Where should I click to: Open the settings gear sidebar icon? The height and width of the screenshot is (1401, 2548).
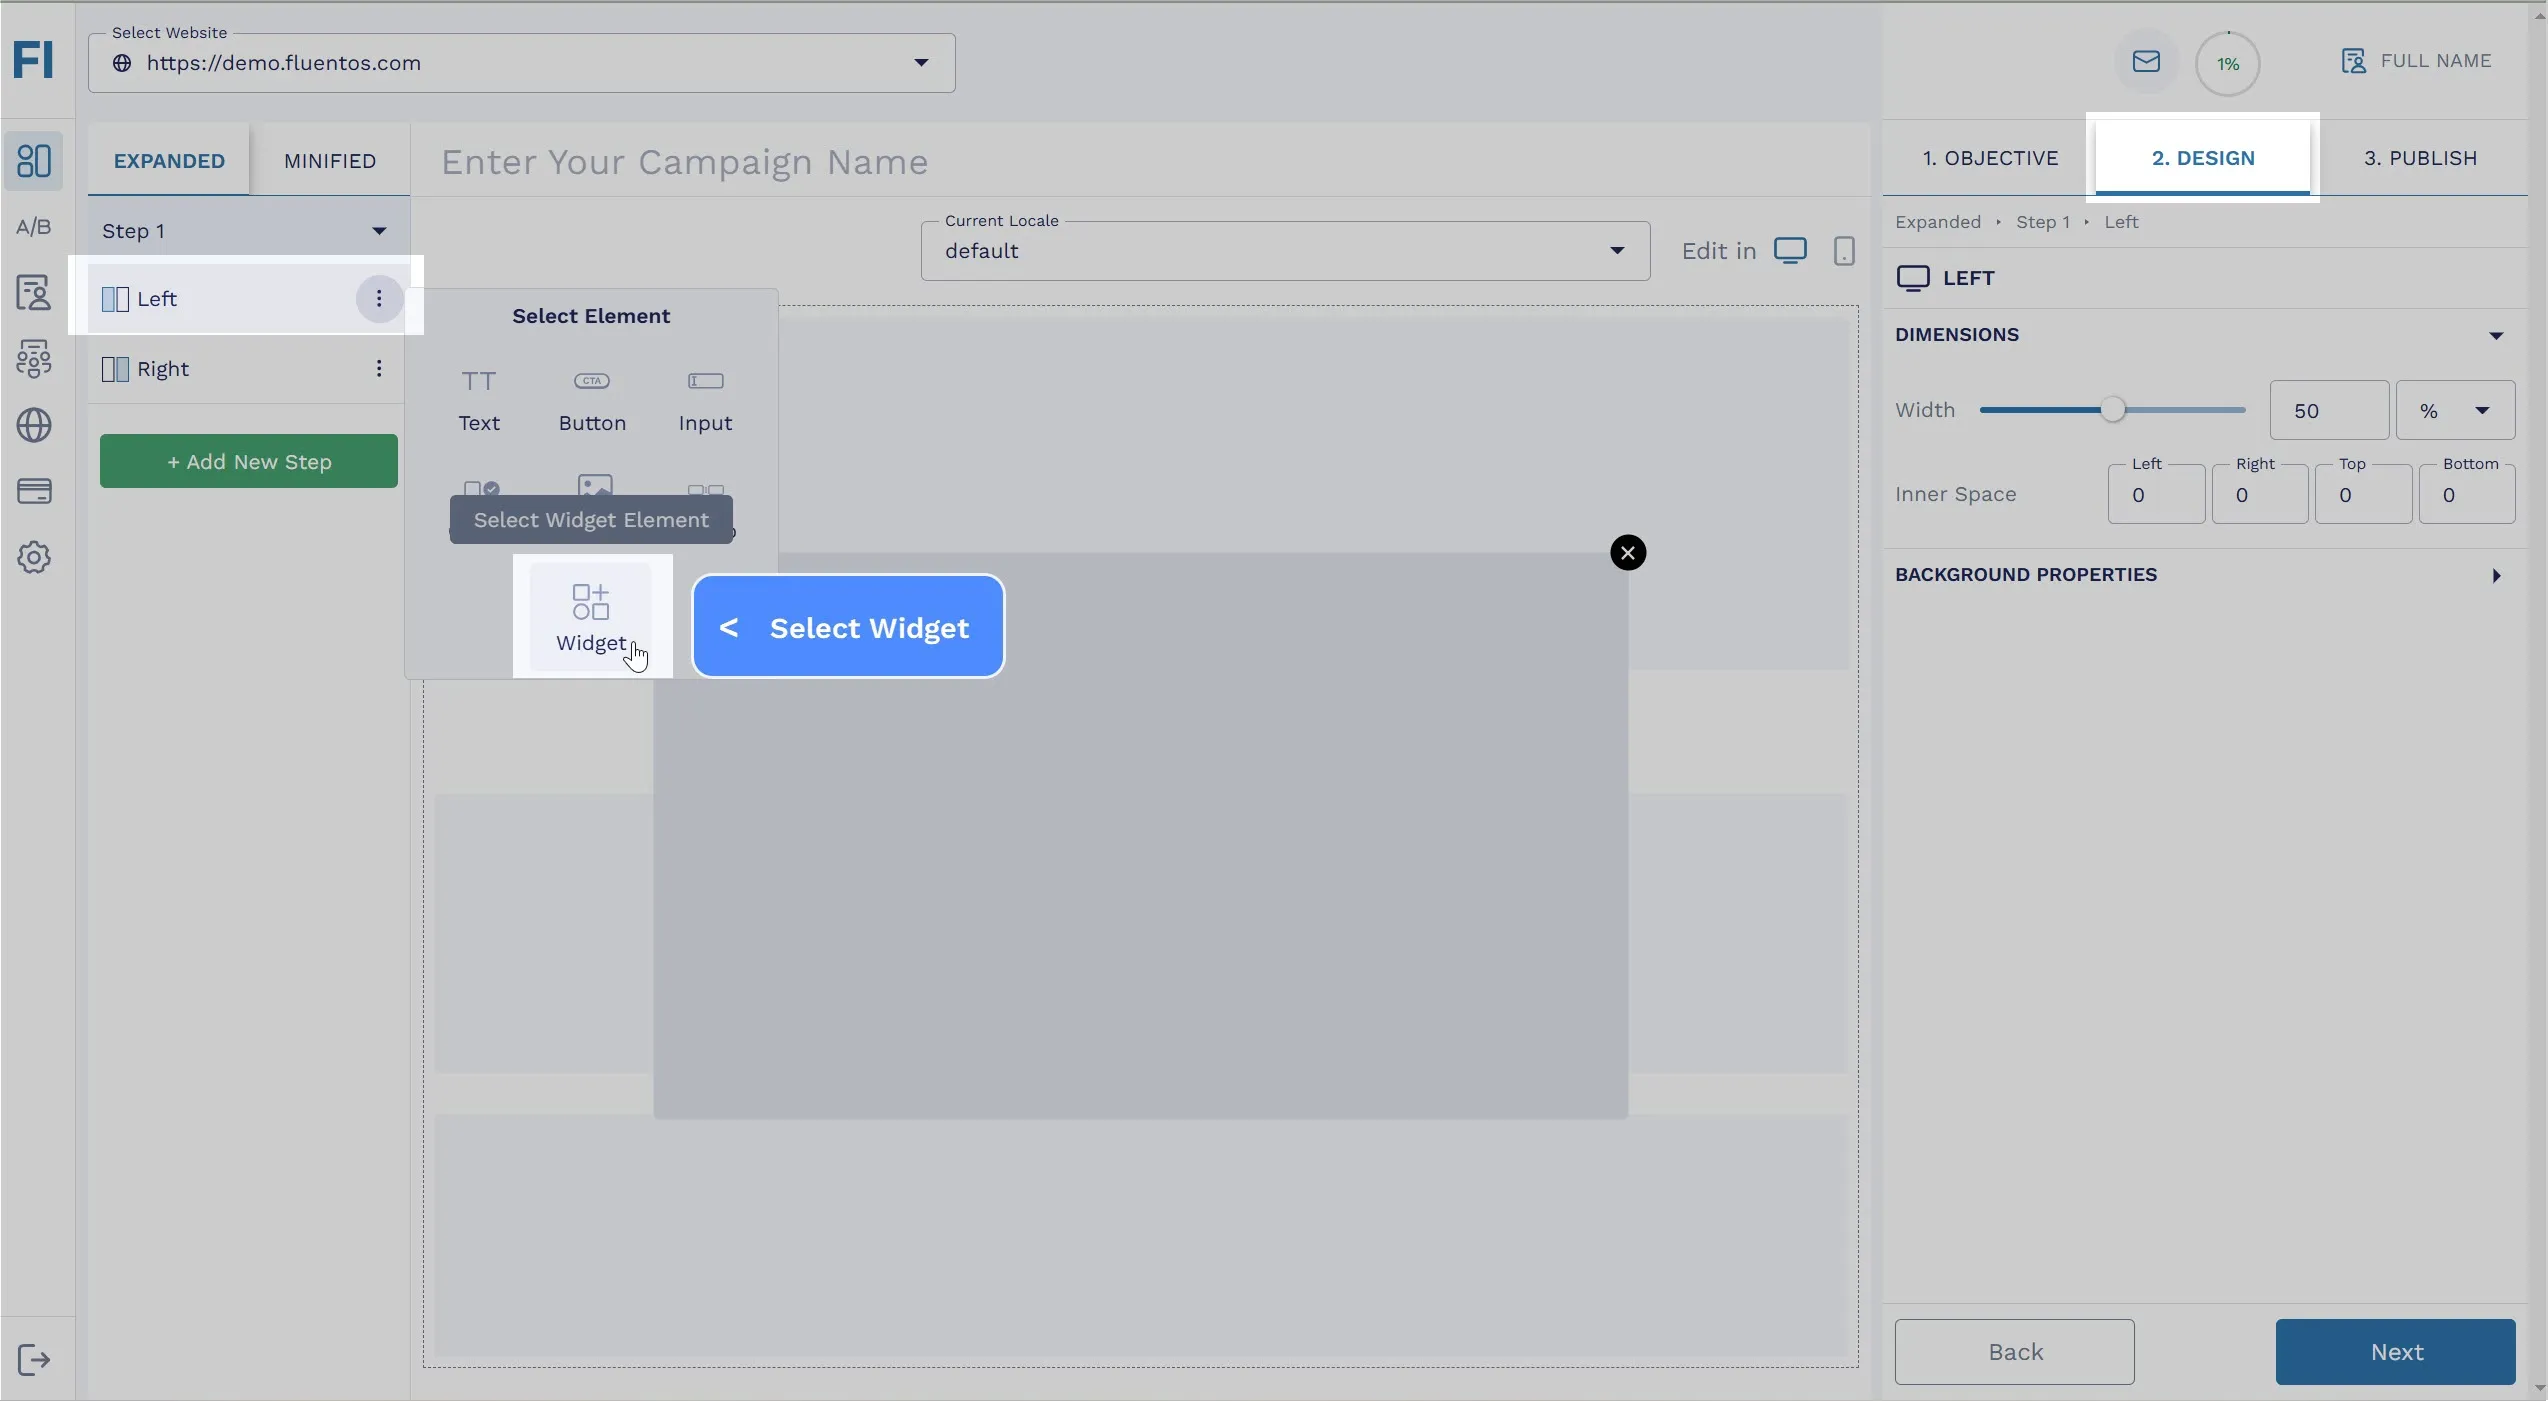click(x=34, y=557)
